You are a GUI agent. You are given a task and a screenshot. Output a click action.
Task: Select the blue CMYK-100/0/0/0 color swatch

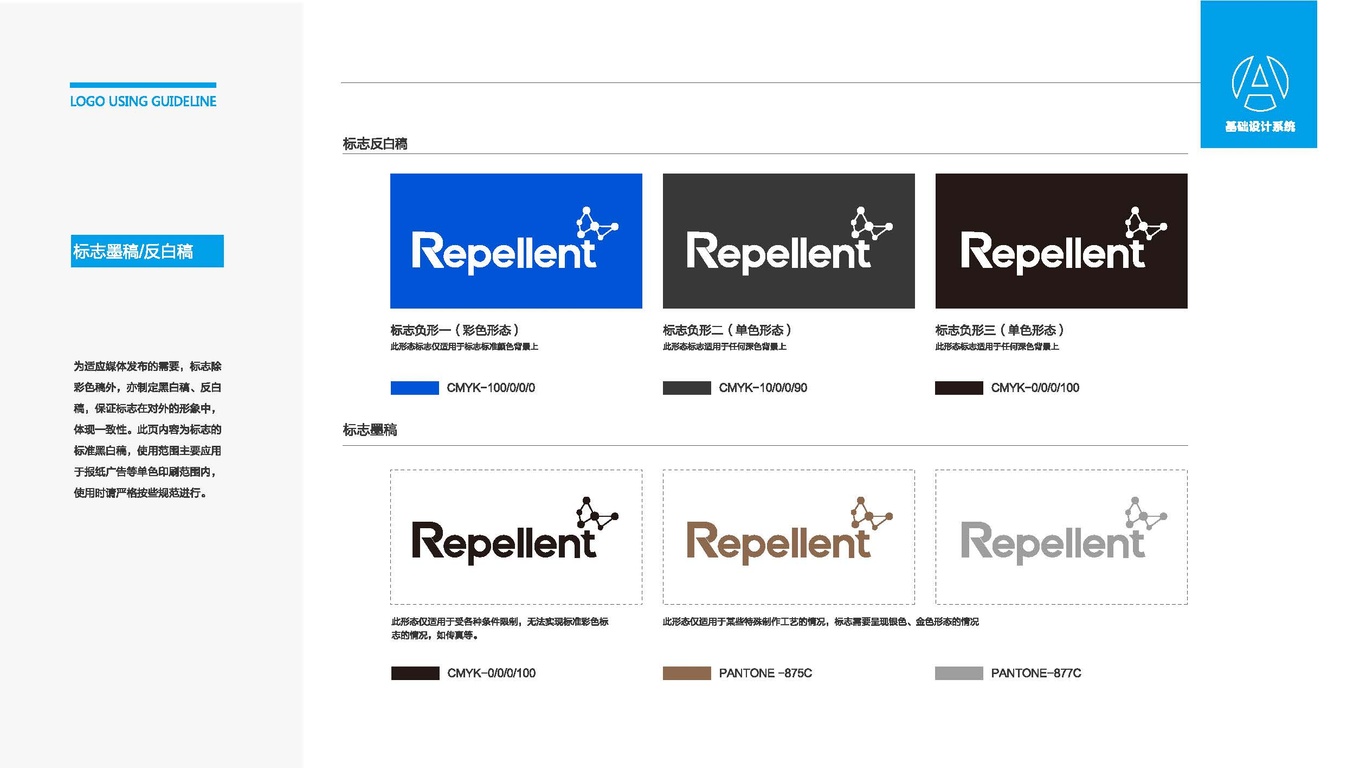tap(415, 388)
